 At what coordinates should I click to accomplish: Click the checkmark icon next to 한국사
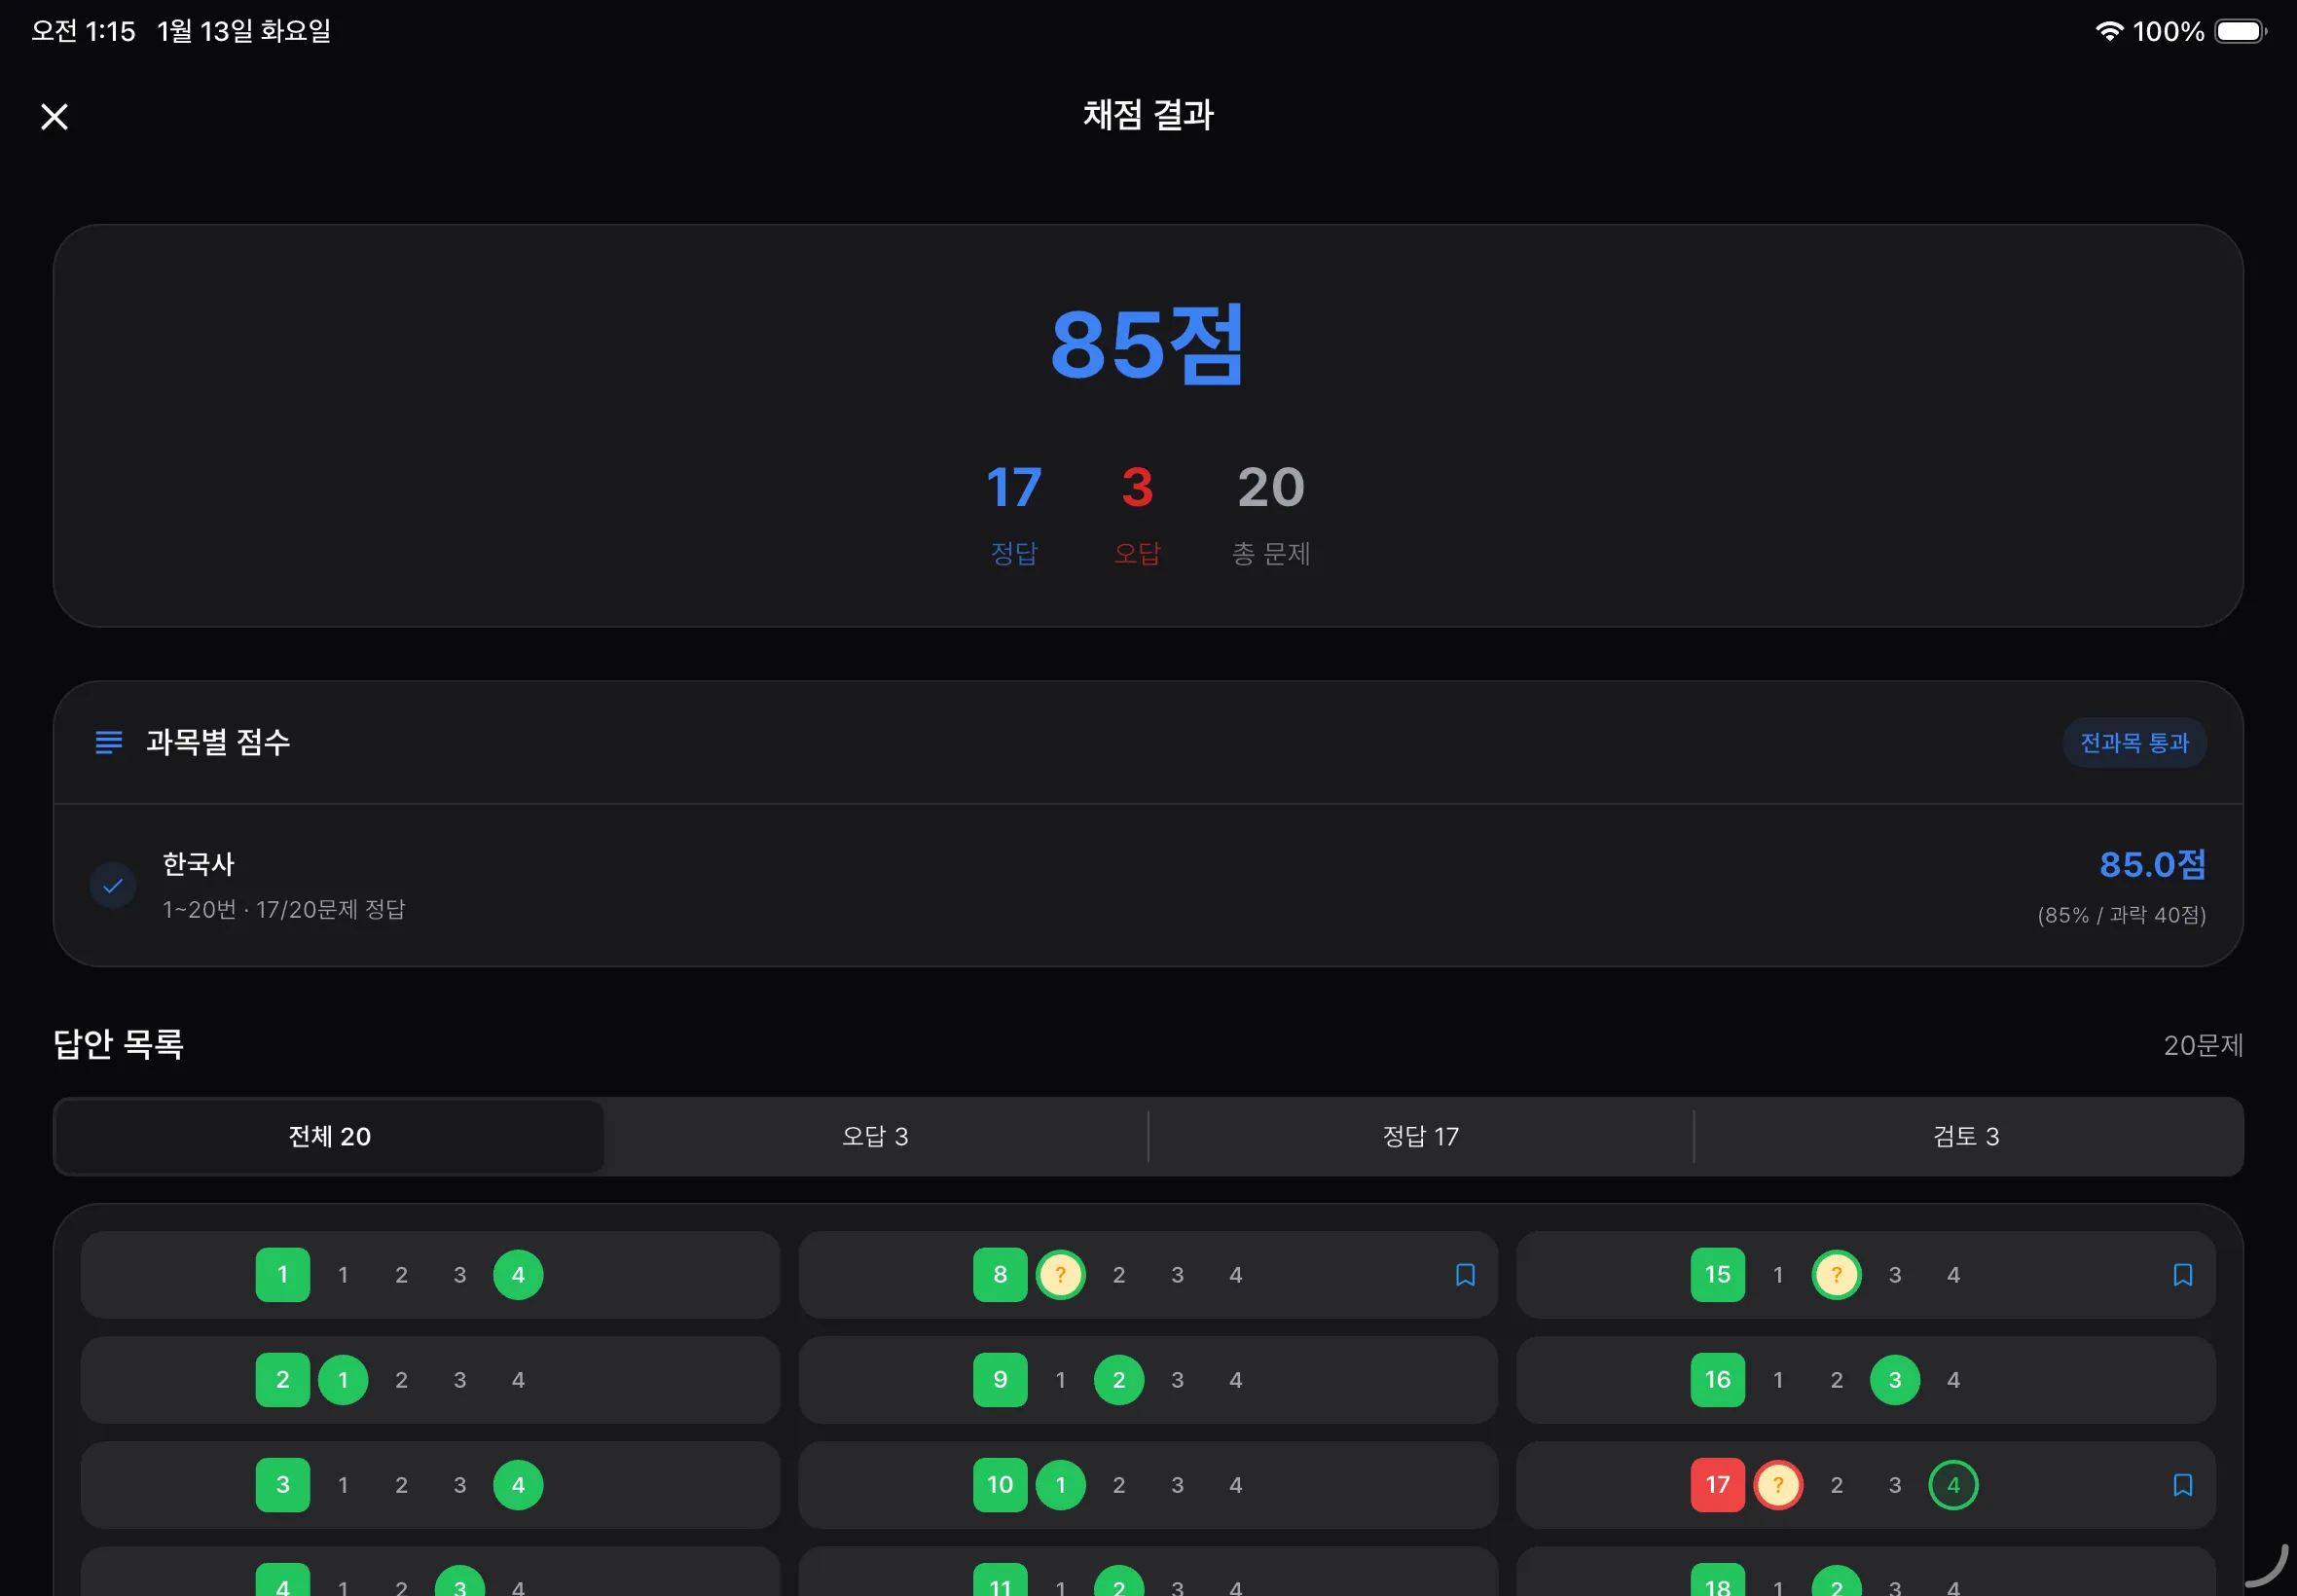pyautogui.click(x=113, y=885)
